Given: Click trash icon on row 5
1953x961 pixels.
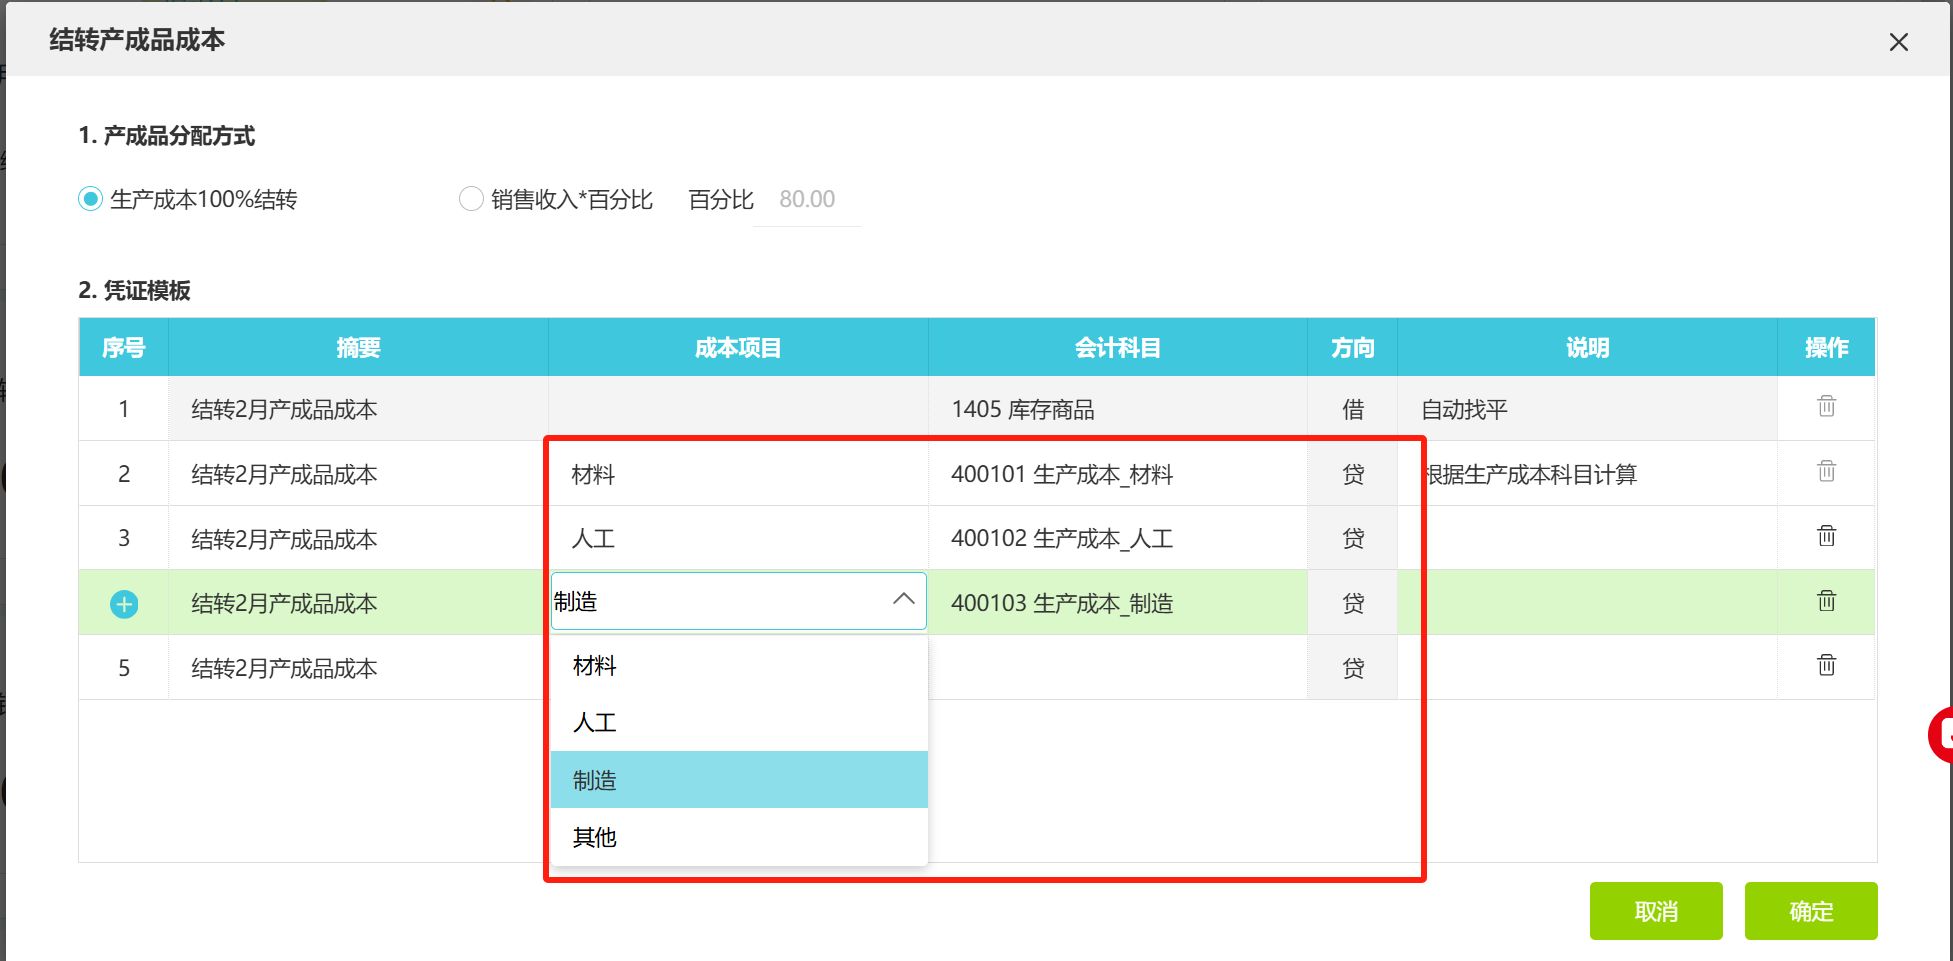Looking at the screenshot, I should click(1826, 666).
